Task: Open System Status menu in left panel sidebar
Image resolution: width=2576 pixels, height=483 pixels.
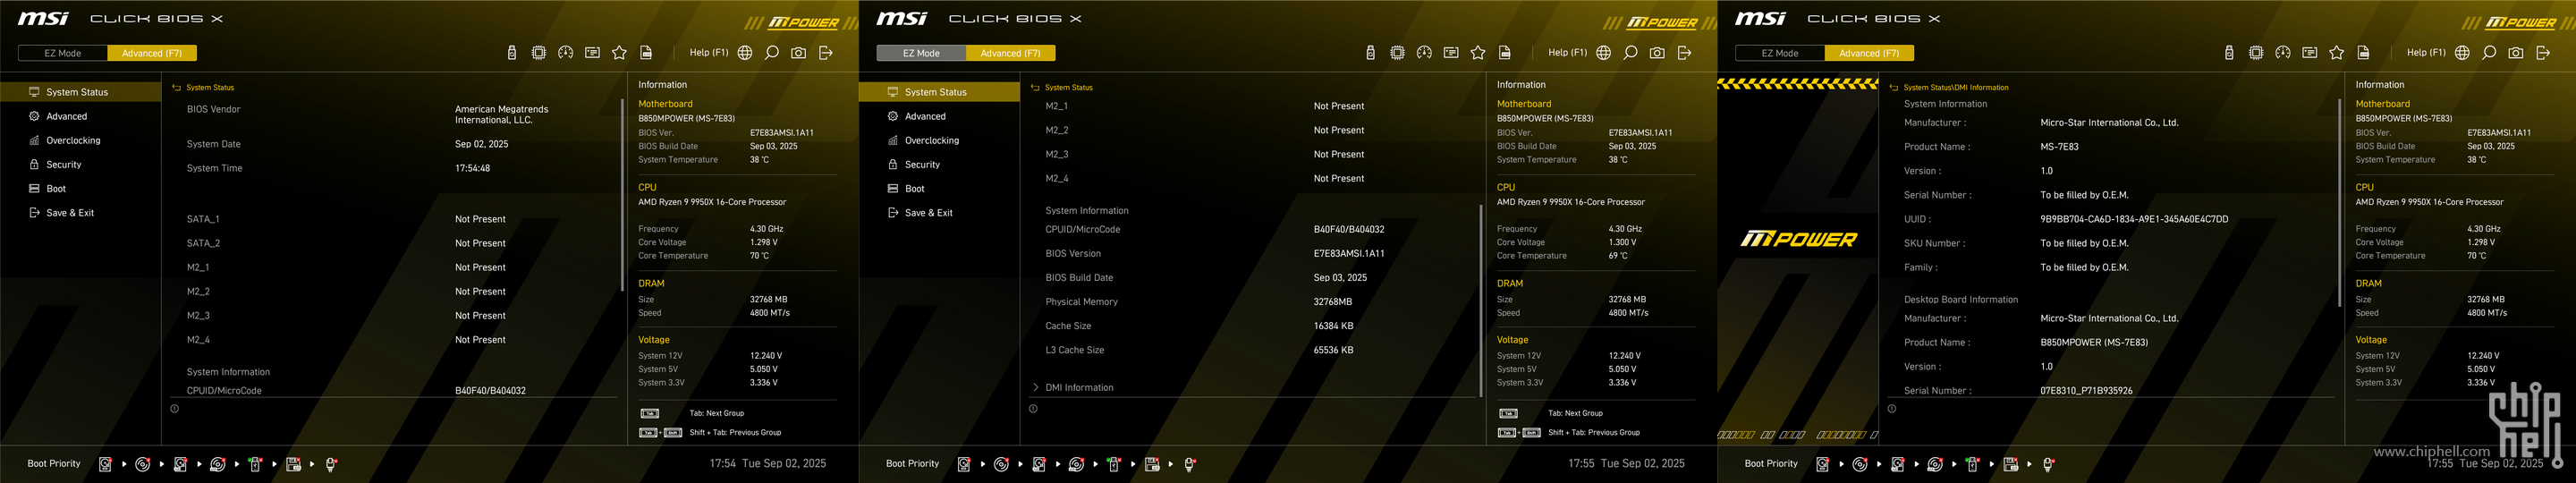Action: coord(80,92)
